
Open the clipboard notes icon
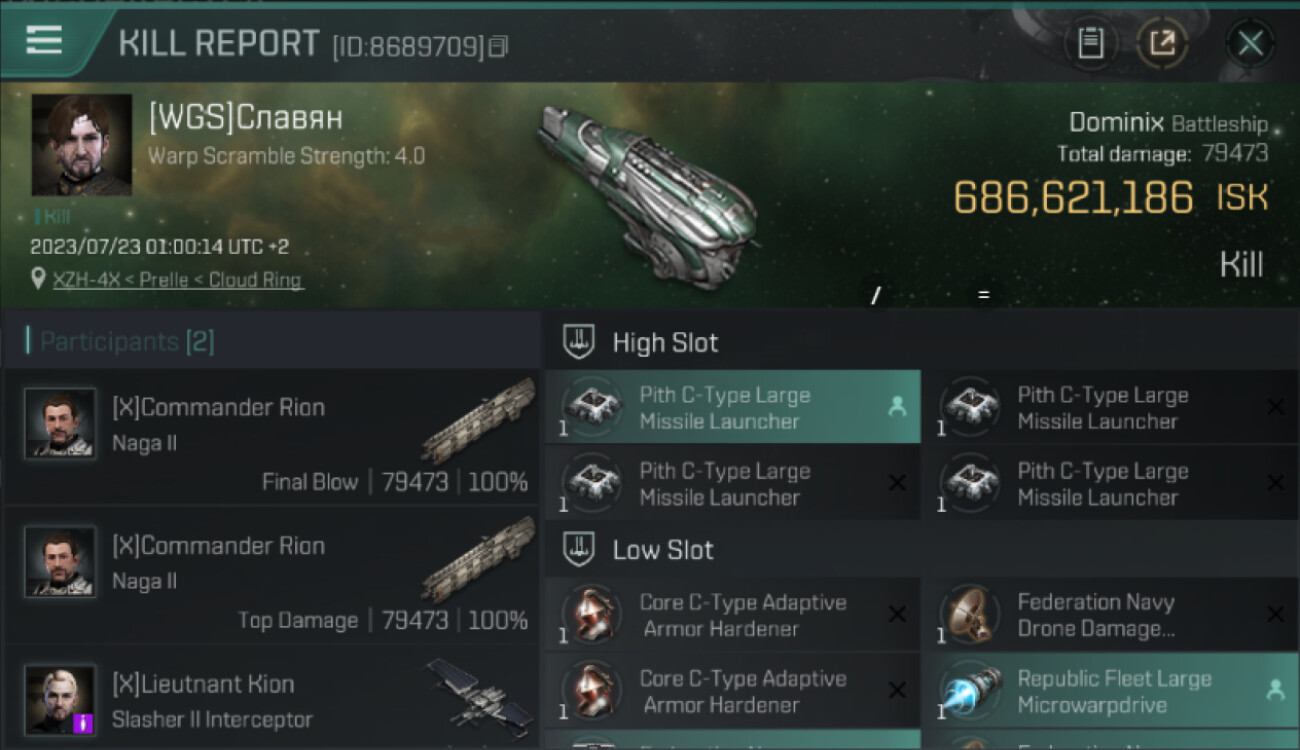1090,43
